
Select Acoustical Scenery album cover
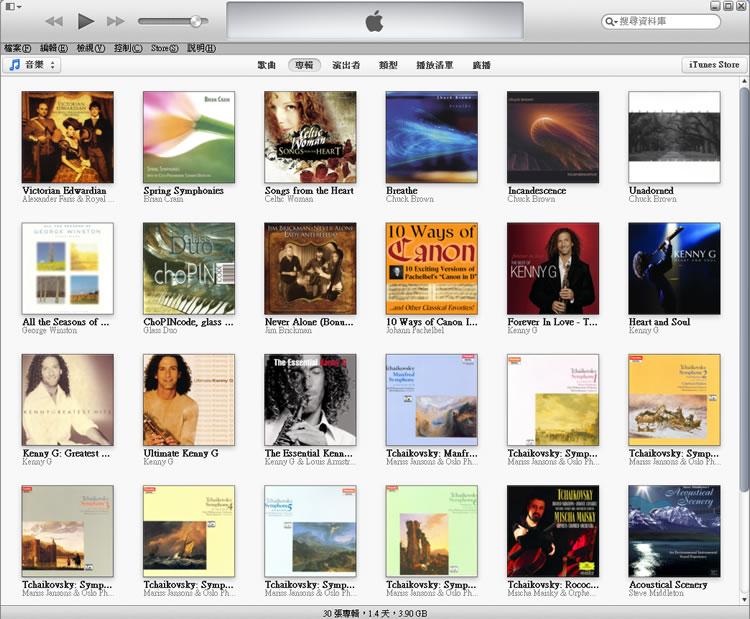(674, 531)
